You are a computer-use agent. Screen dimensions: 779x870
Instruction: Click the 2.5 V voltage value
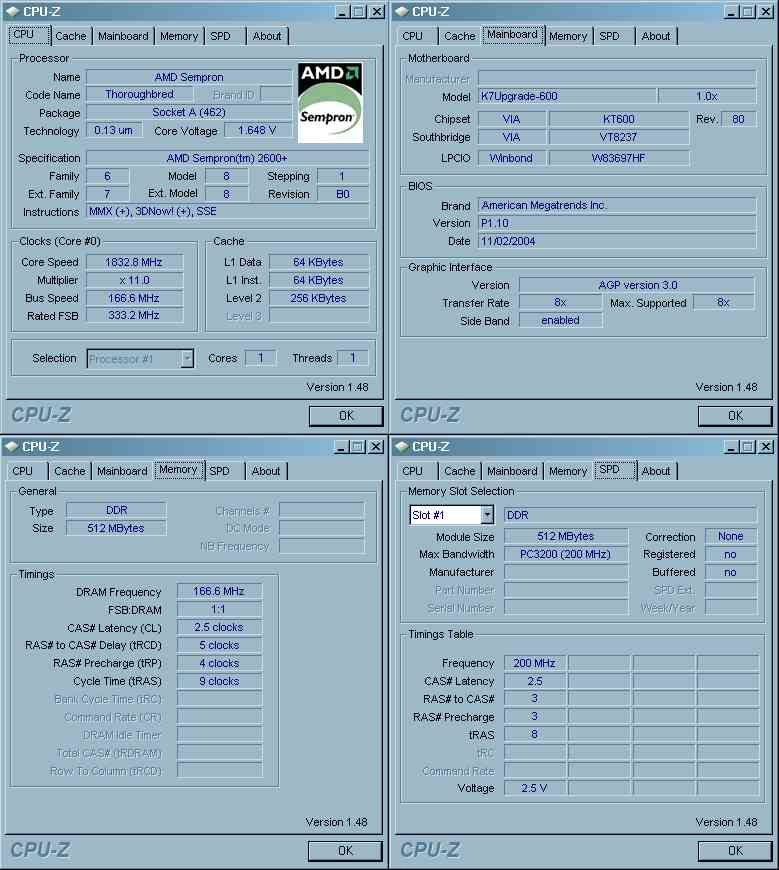click(x=534, y=788)
